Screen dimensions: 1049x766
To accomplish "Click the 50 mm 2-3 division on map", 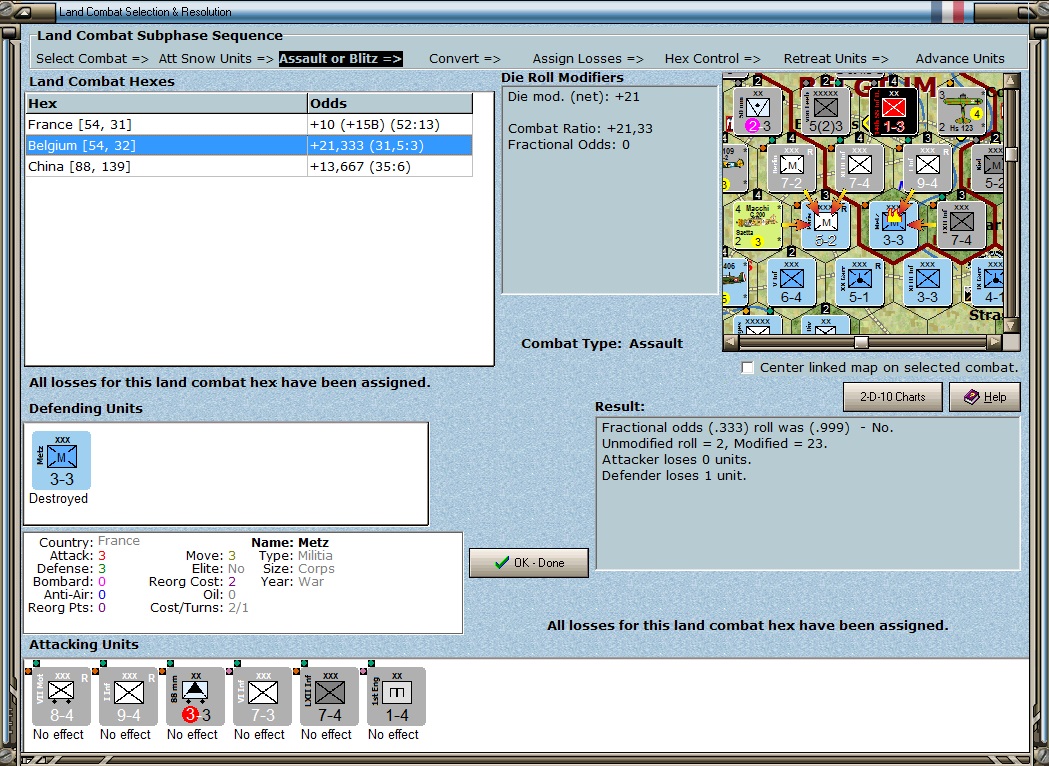I will coord(758,111).
